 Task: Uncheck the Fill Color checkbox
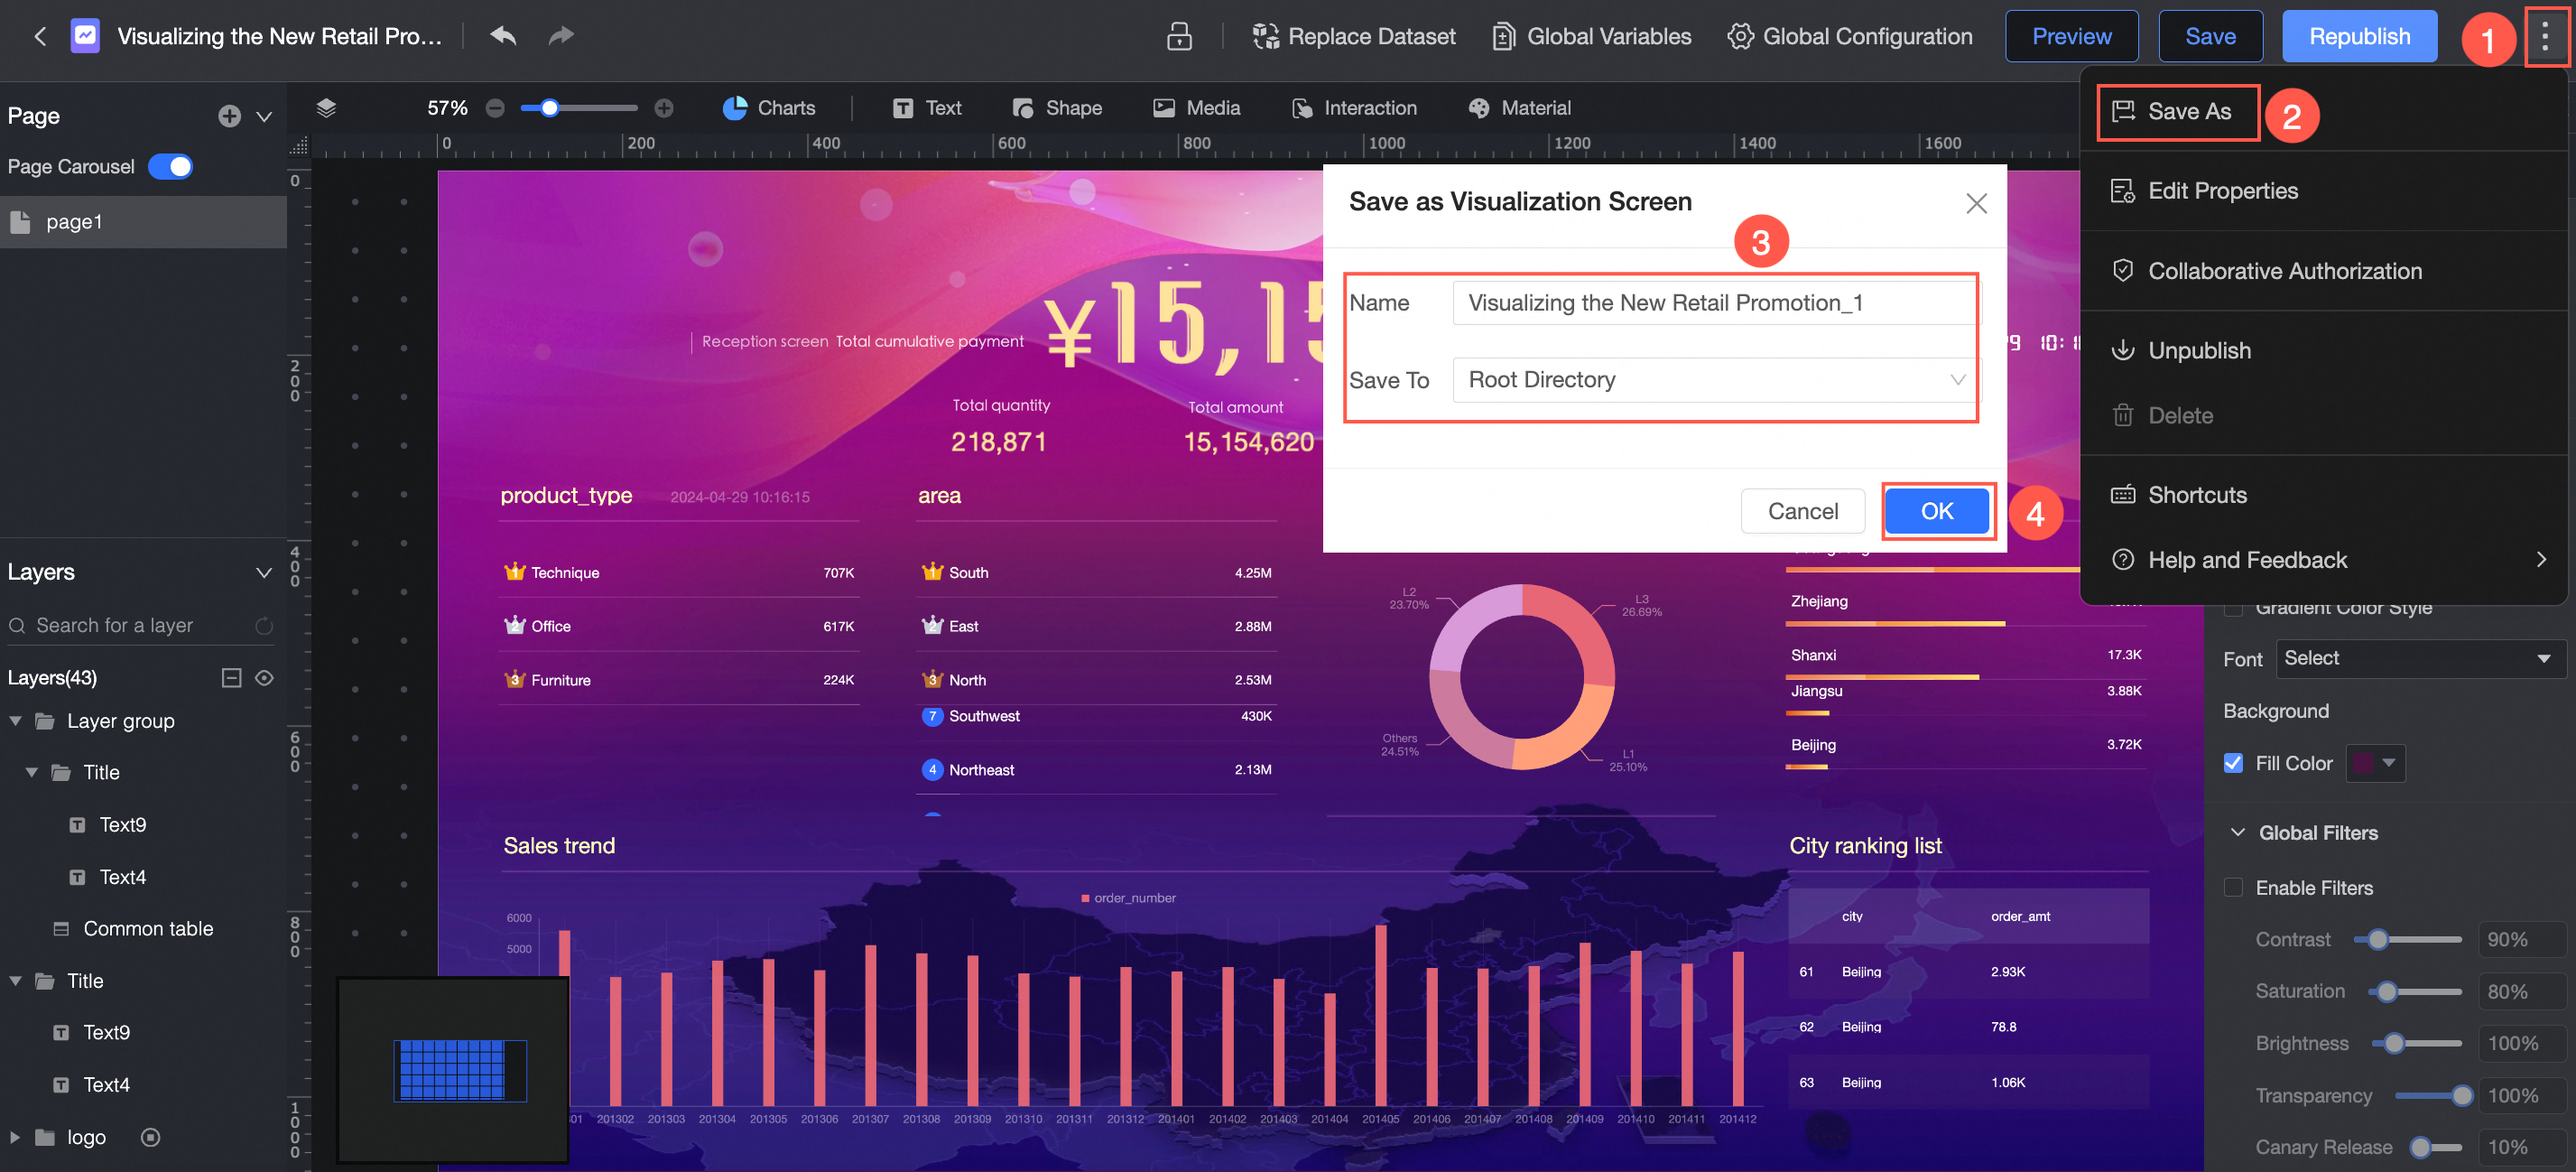(2233, 763)
